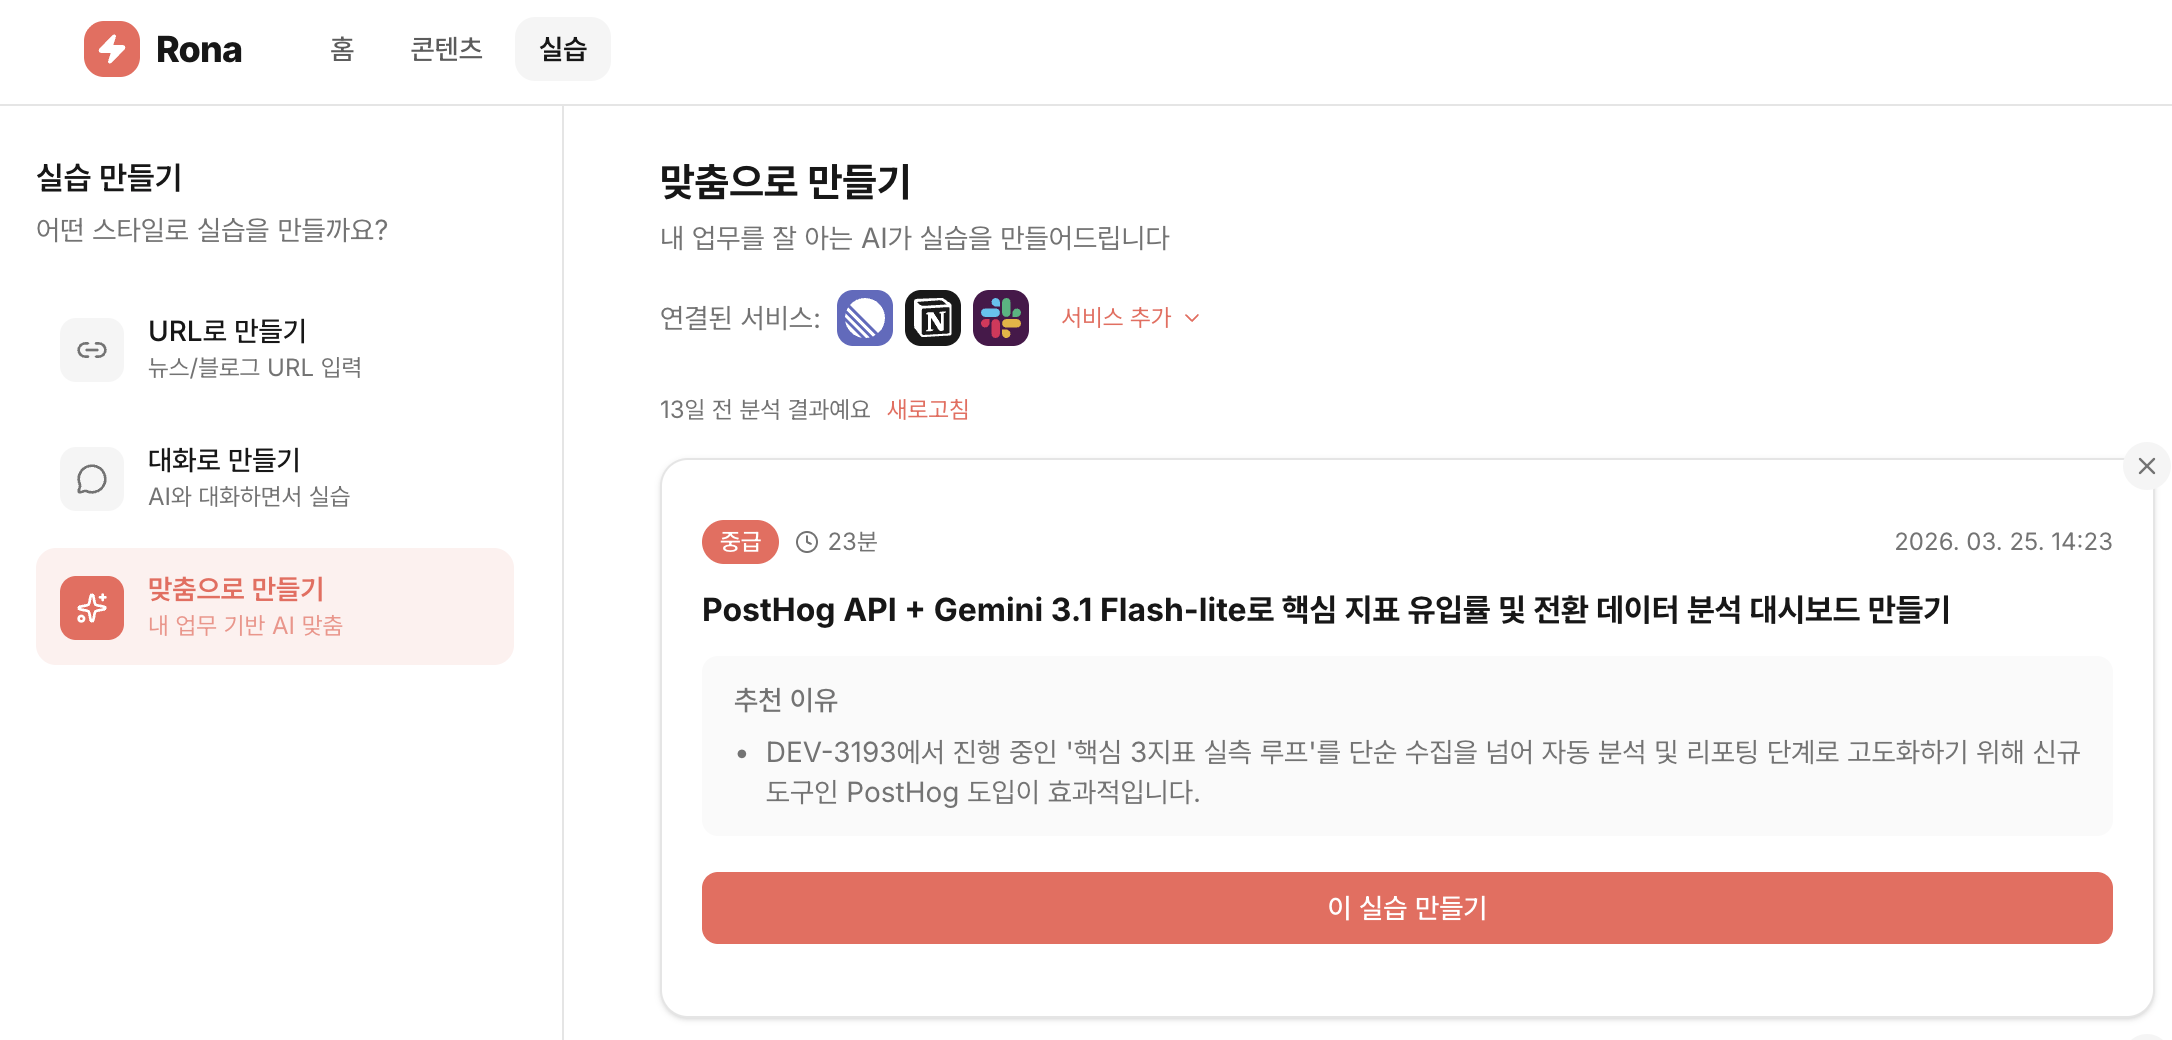
Task: Select the 실습 tab
Action: click(x=562, y=48)
